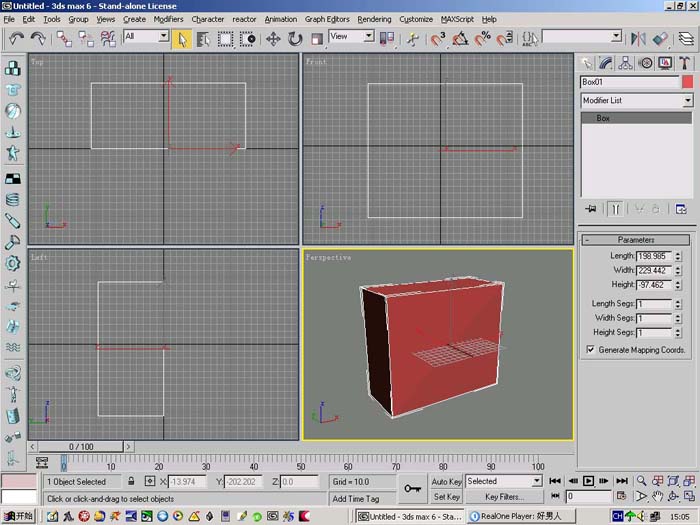Click the Set Keys key icon

pos(412,489)
